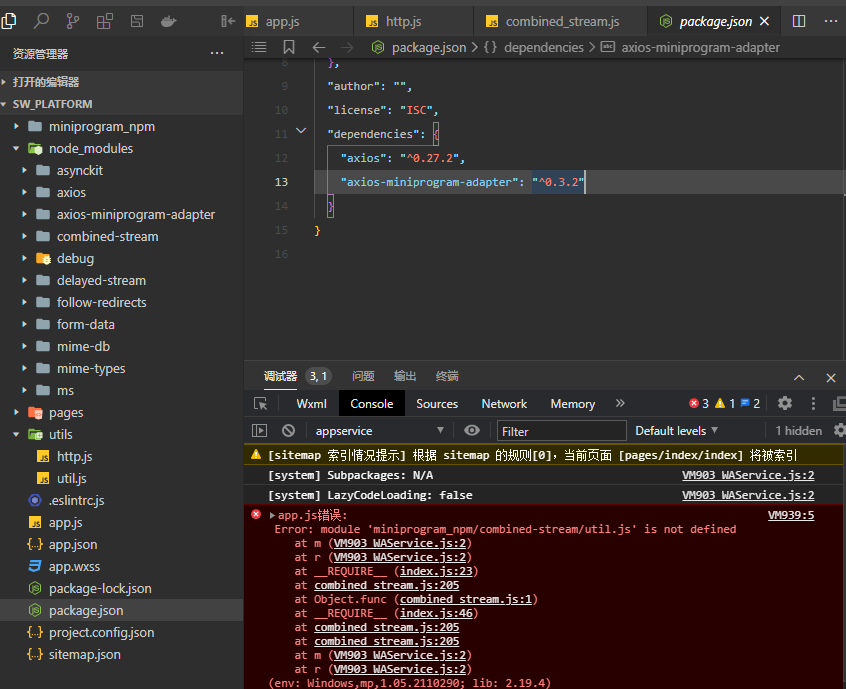Close the debugger panel
The image size is (846, 689).
[x=831, y=378]
